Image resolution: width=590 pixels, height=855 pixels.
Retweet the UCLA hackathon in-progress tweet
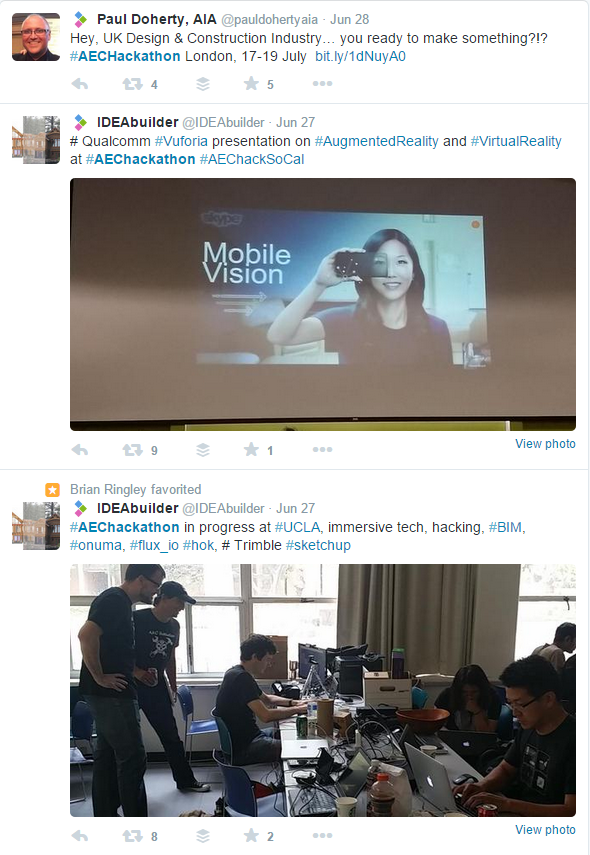click(x=133, y=836)
